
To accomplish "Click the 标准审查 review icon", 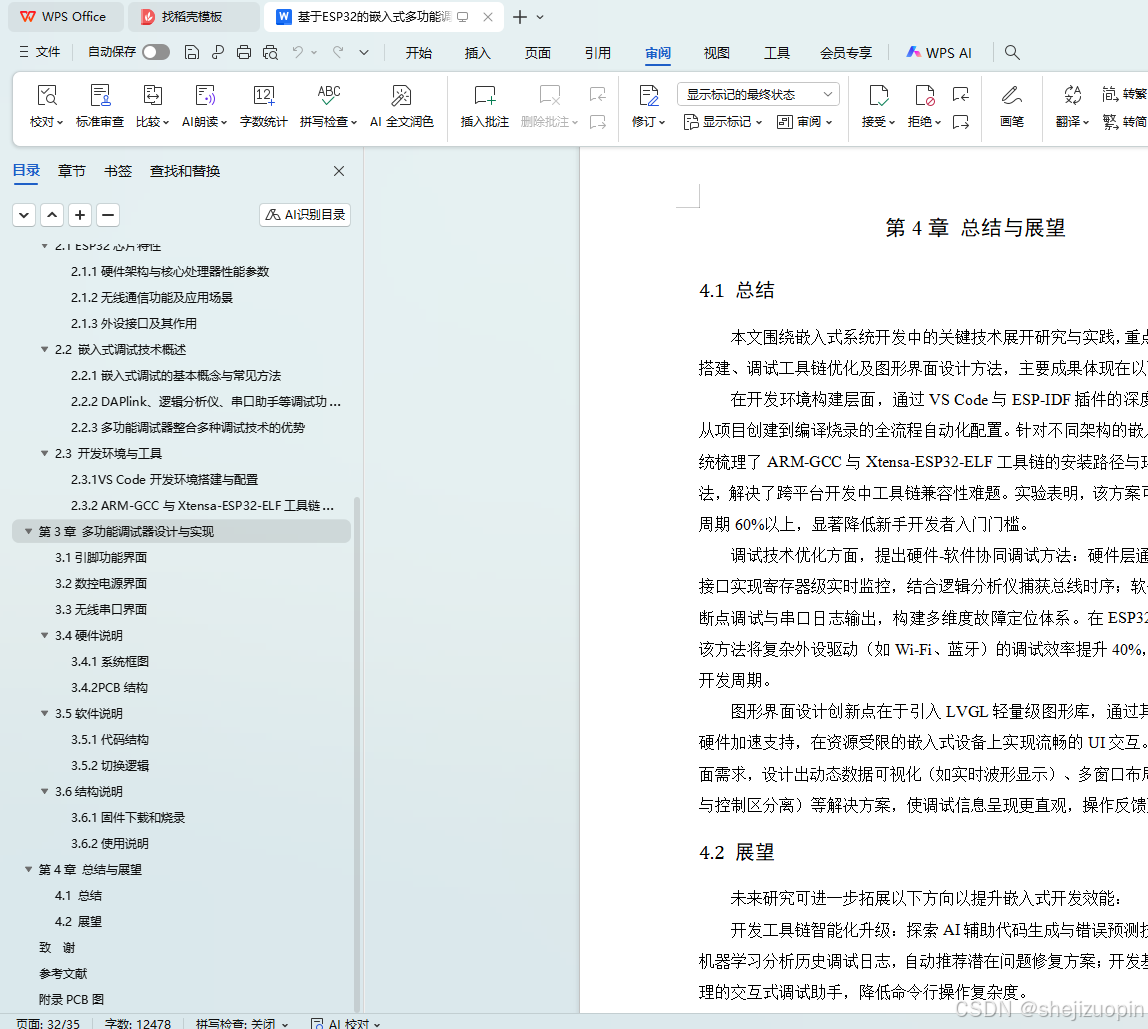I will click(x=101, y=104).
